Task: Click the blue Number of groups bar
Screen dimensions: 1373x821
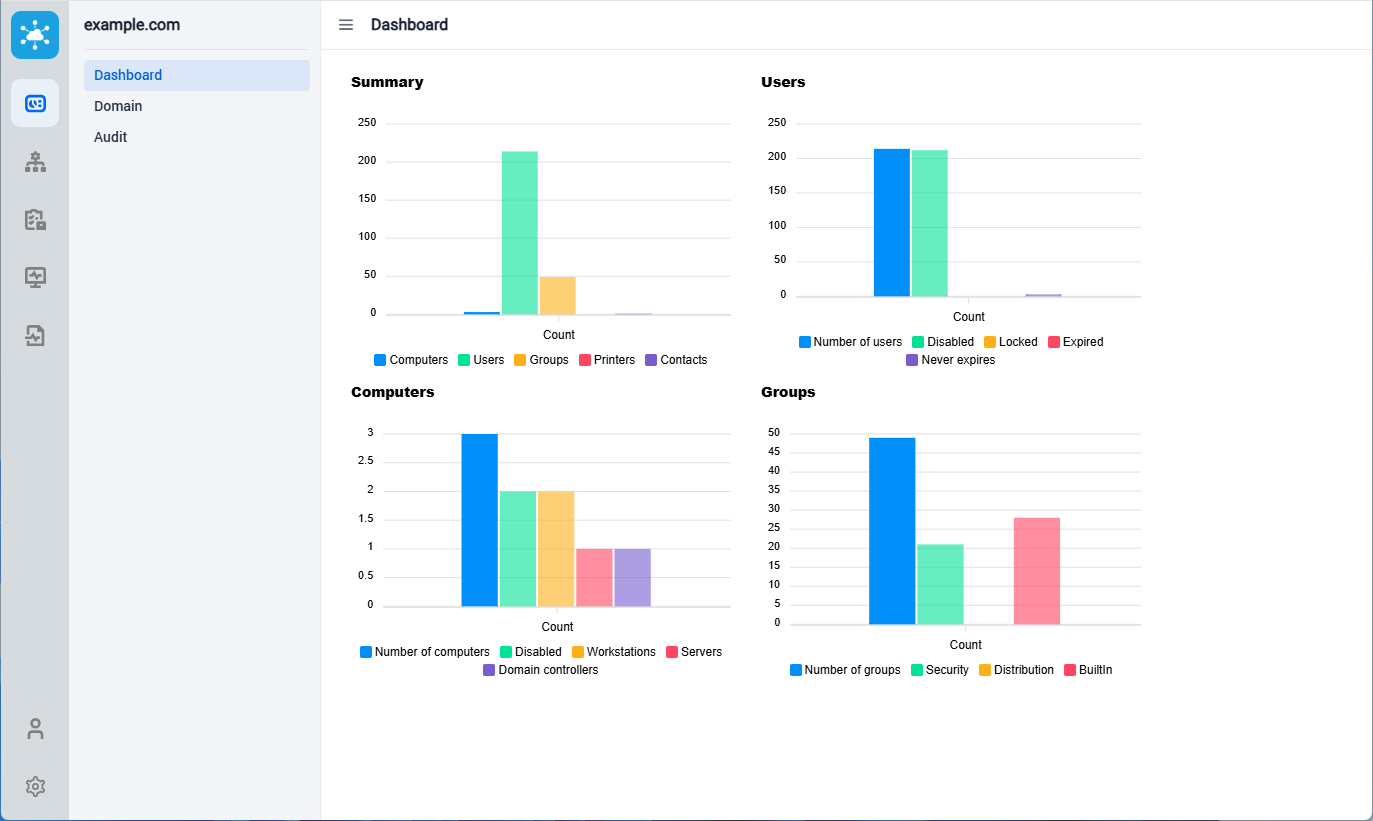Action: (892, 531)
